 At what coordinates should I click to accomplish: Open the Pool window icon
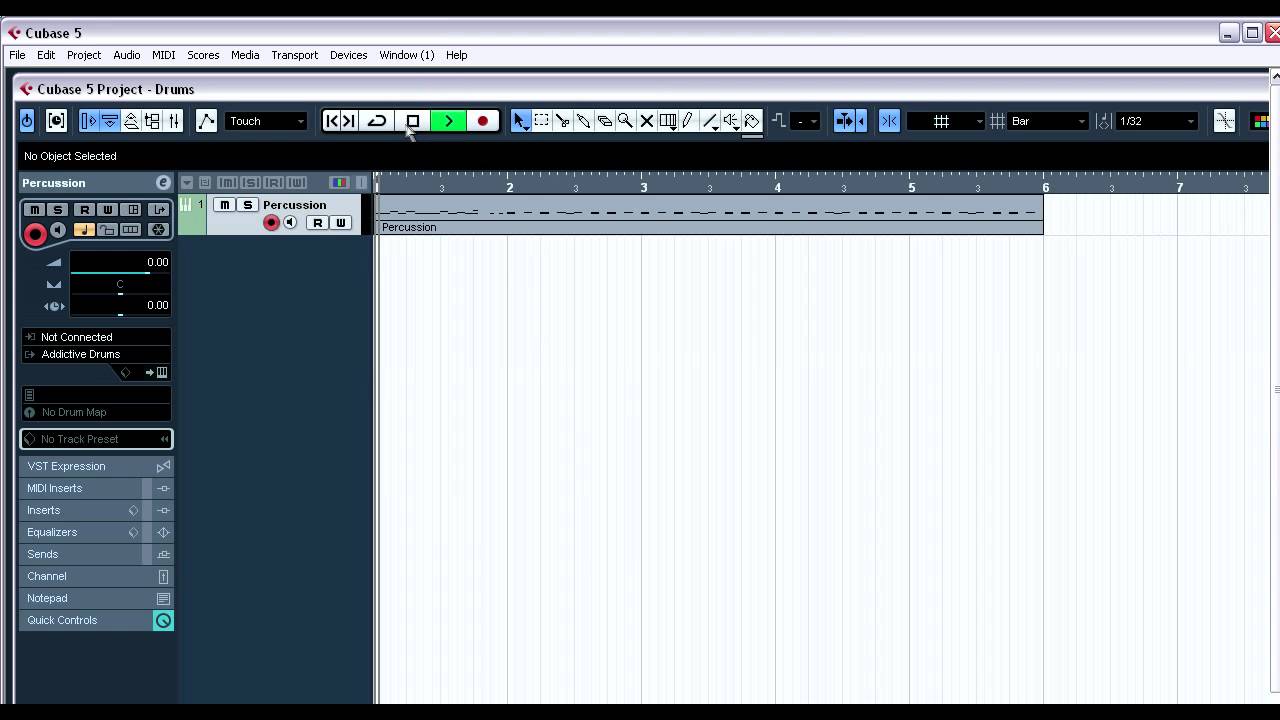153,121
